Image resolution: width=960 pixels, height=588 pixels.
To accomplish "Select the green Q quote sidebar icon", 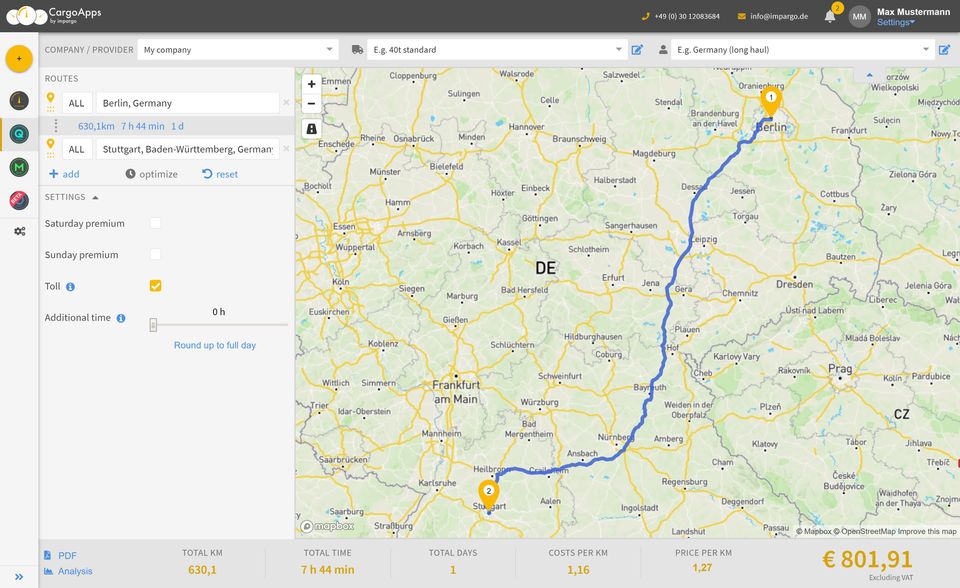I will [x=19, y=134].
